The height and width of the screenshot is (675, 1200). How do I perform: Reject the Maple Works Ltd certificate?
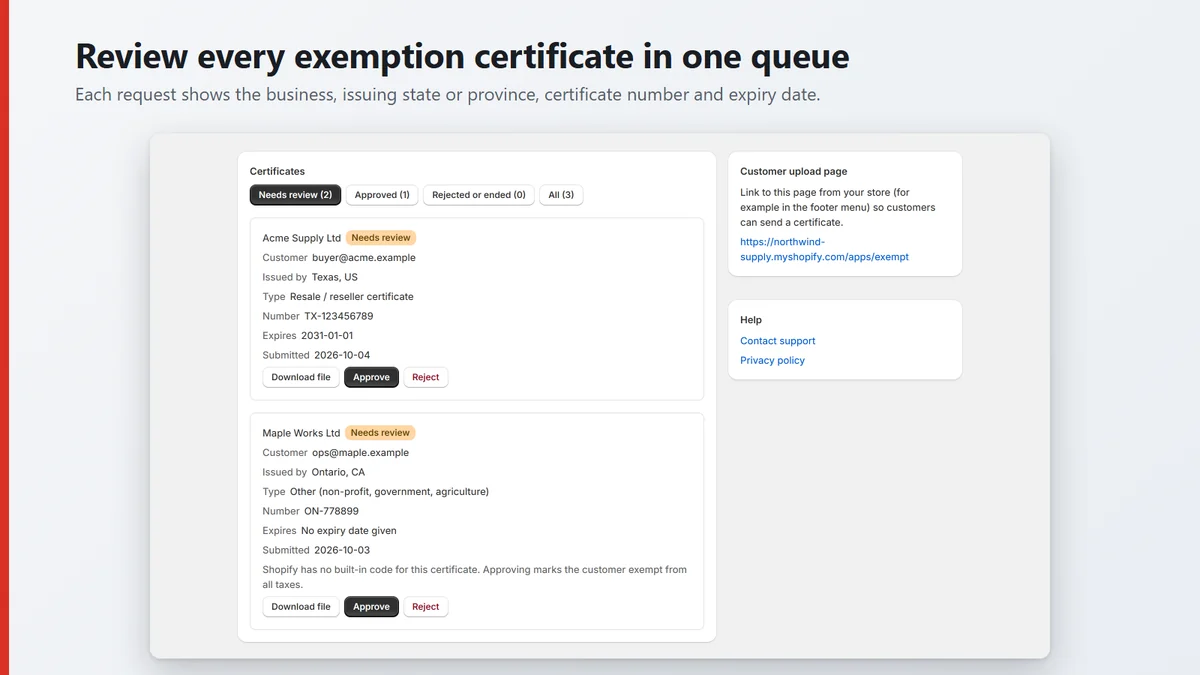[x=426, y=607]
